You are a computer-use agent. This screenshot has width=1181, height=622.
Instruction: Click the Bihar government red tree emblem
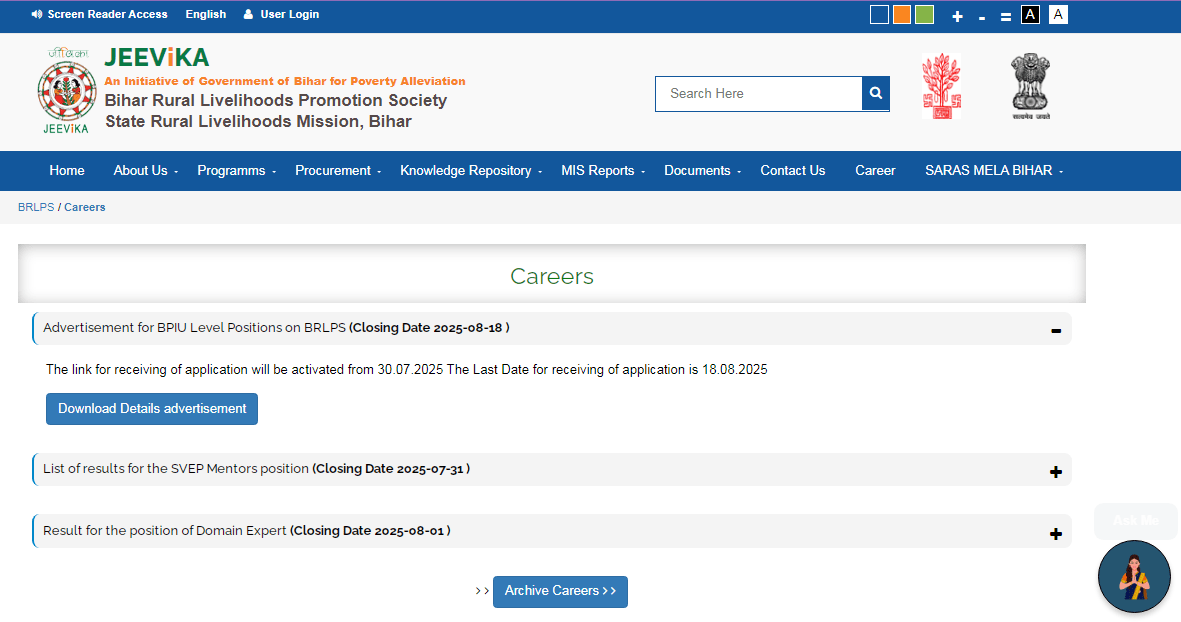939,88
